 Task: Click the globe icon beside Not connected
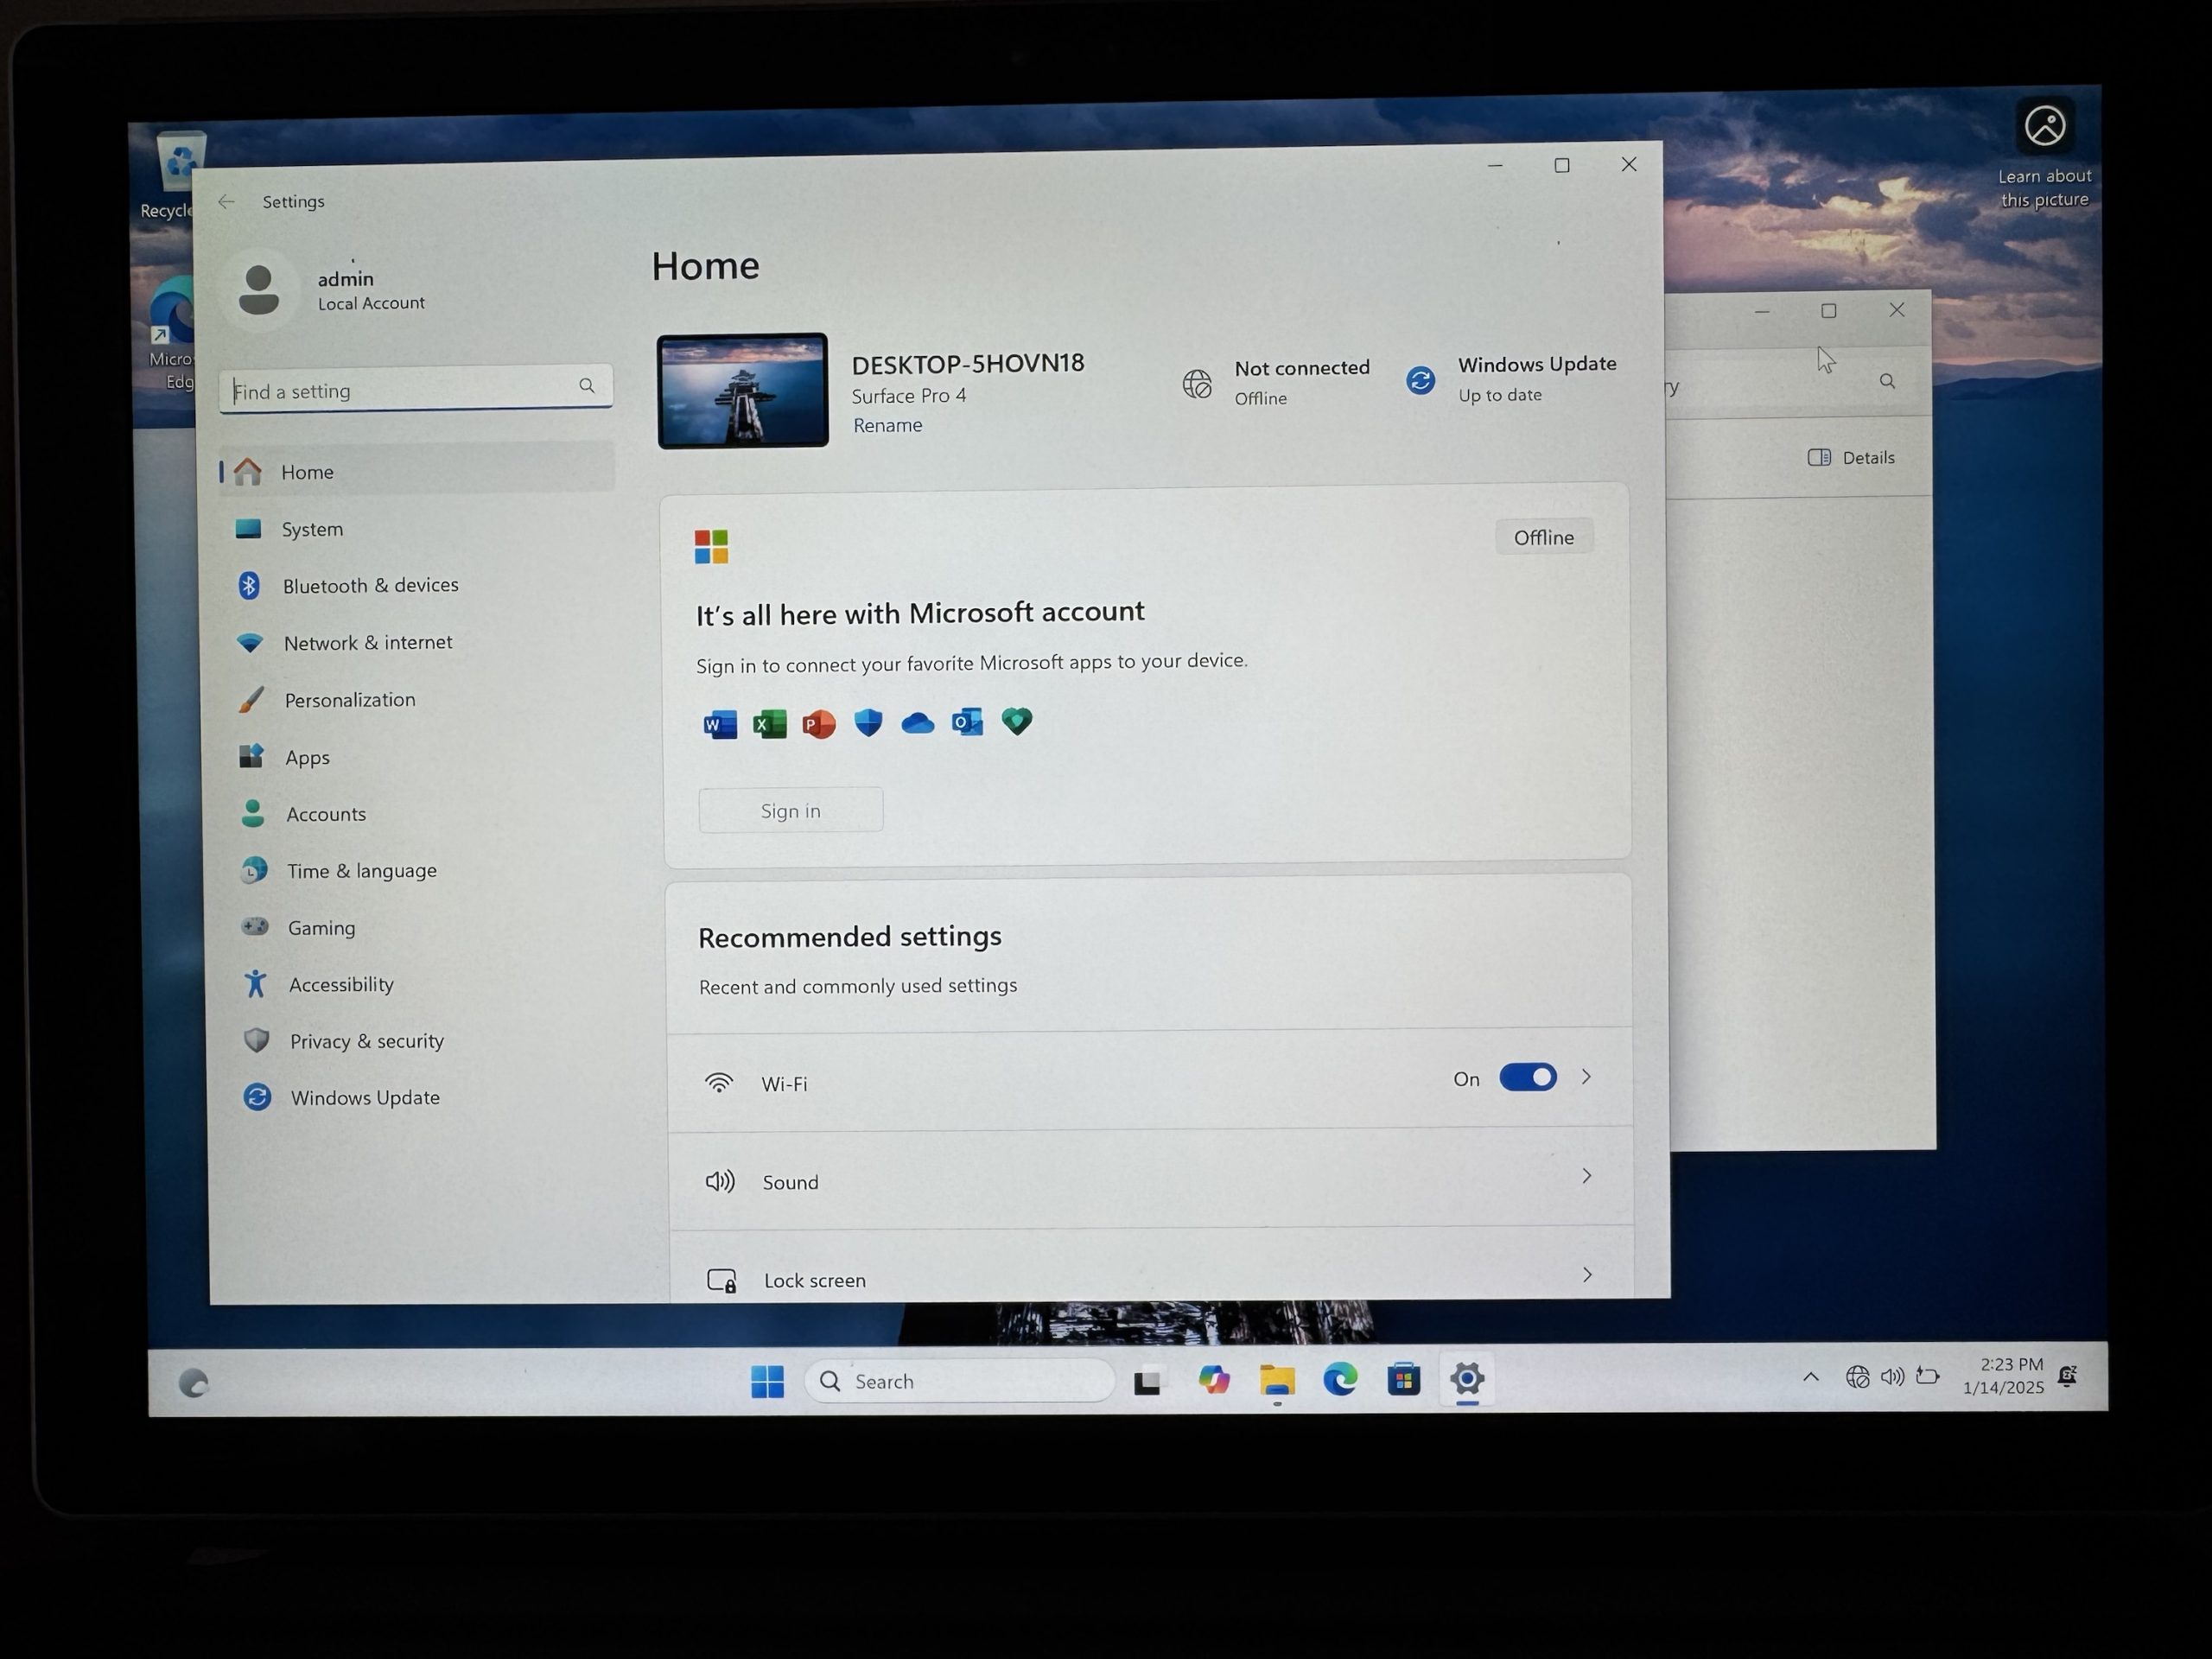coord(1197,384)
